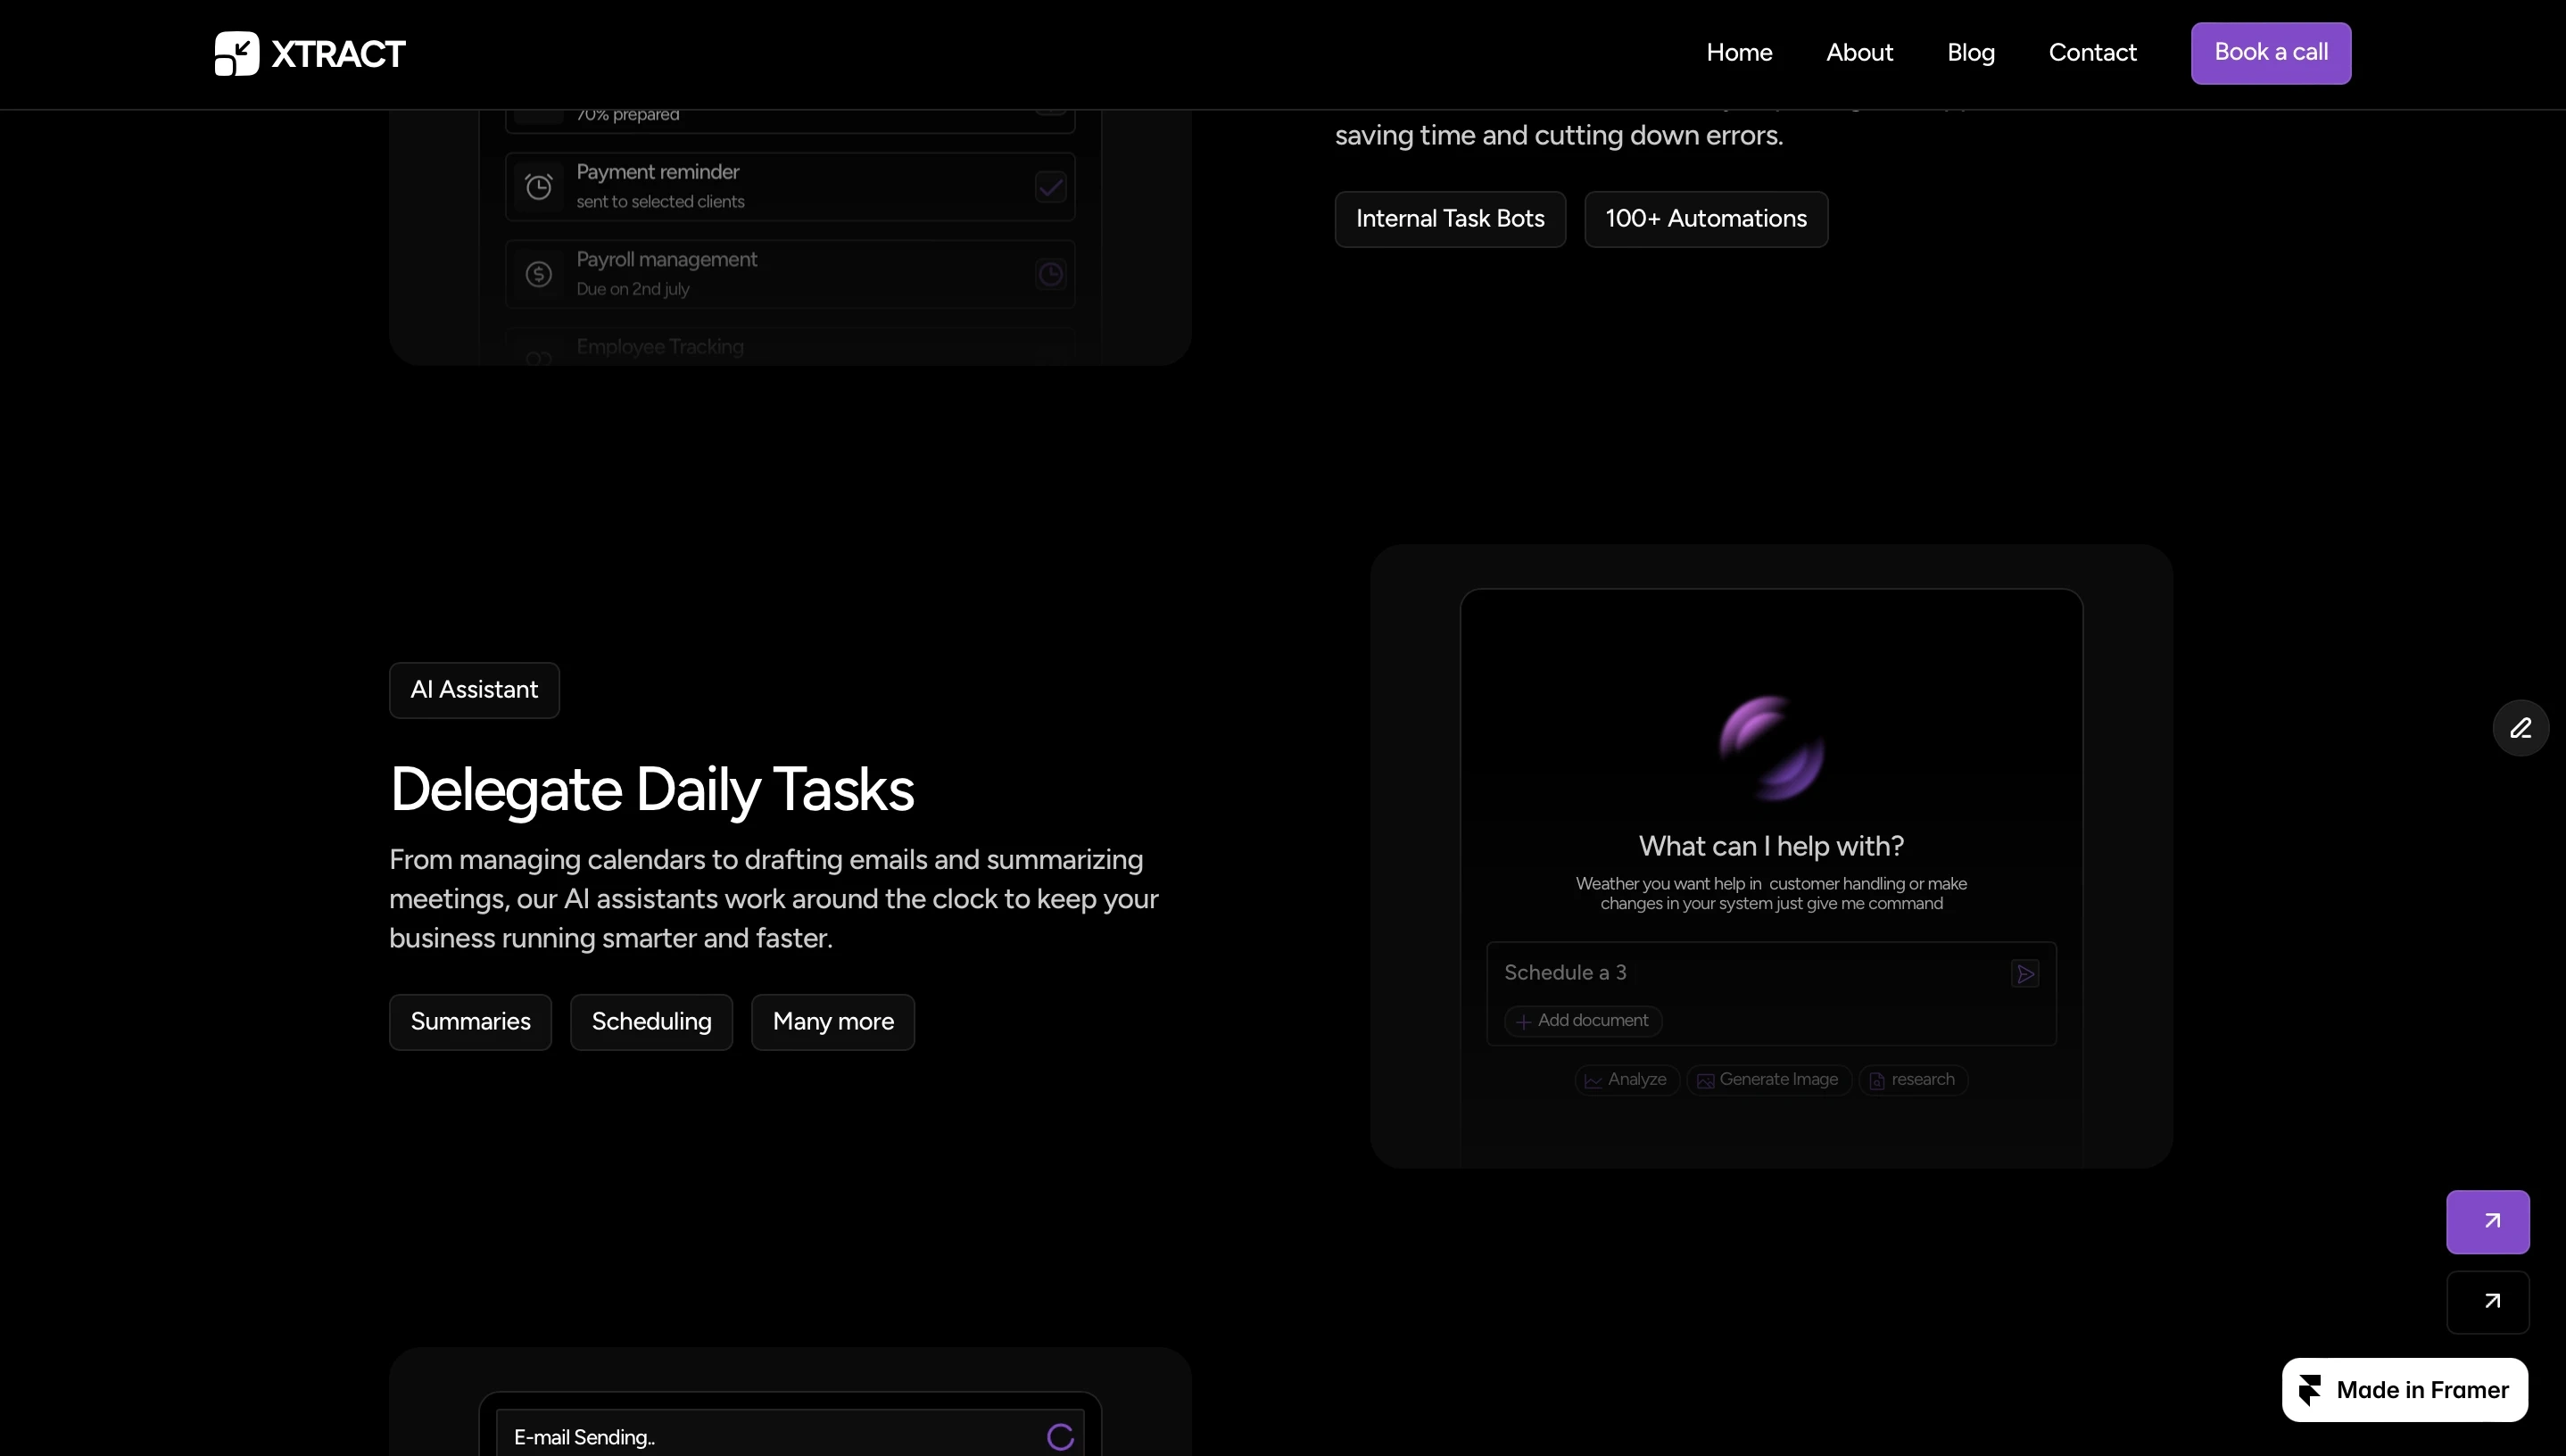Click the E-mail Sending loading spinner
The height and width of the screenshot is (1456, 2566).
click(1060, 1437)
